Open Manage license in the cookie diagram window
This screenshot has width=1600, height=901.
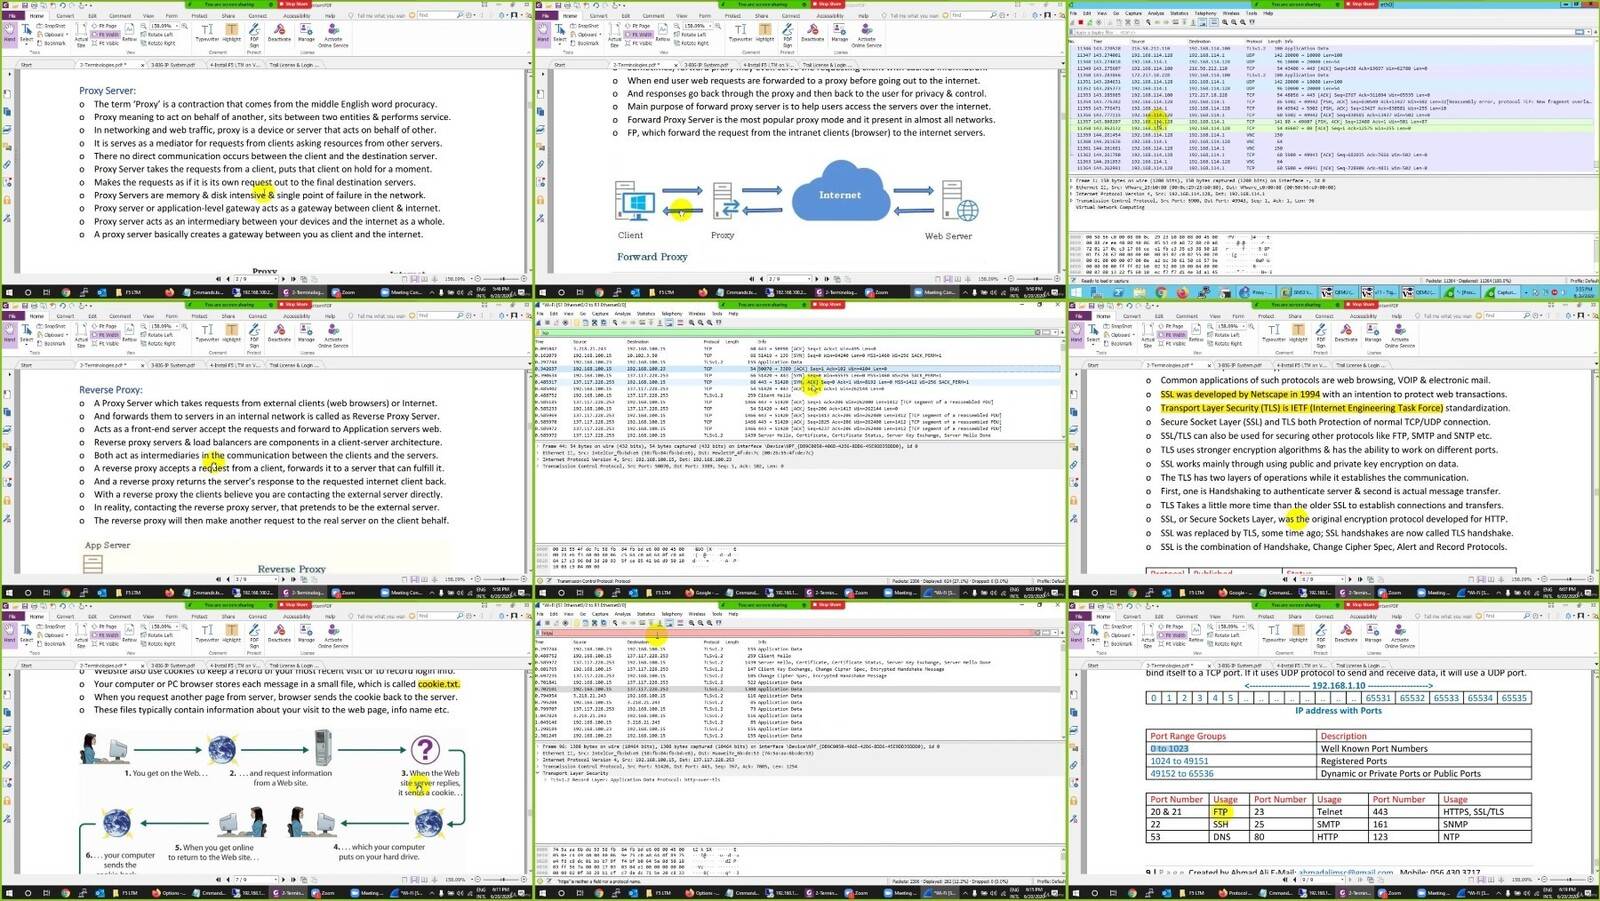point(306,634)
